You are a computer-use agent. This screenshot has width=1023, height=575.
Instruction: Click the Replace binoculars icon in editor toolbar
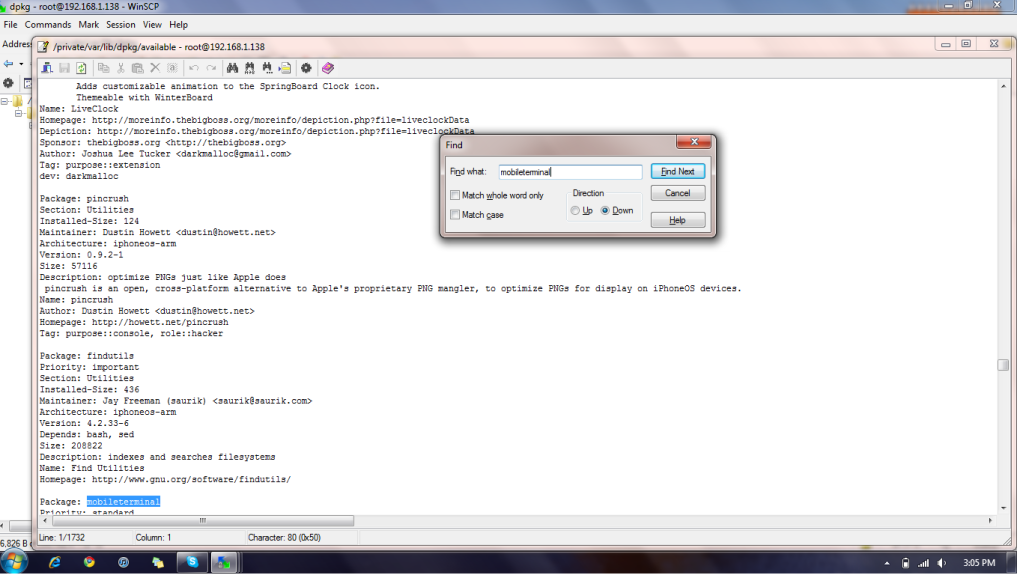250,68
